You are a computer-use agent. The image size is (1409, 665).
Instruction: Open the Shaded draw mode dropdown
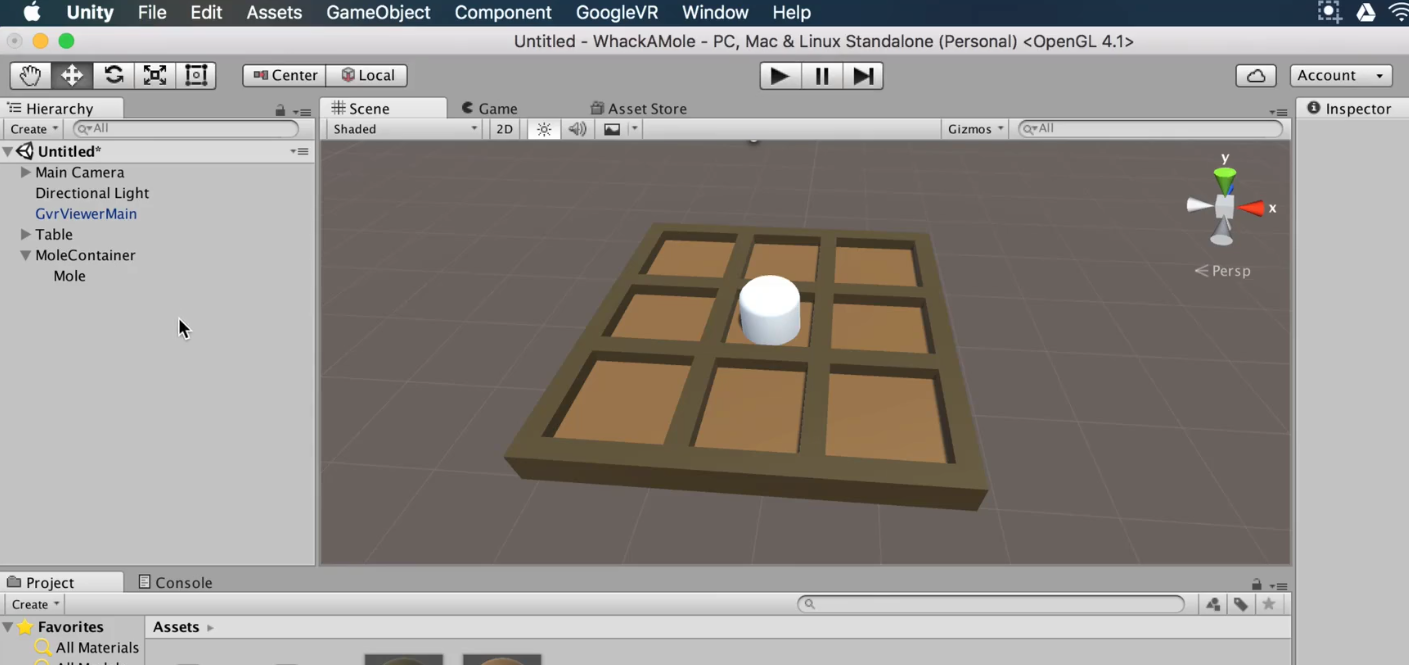coord(403,128)
